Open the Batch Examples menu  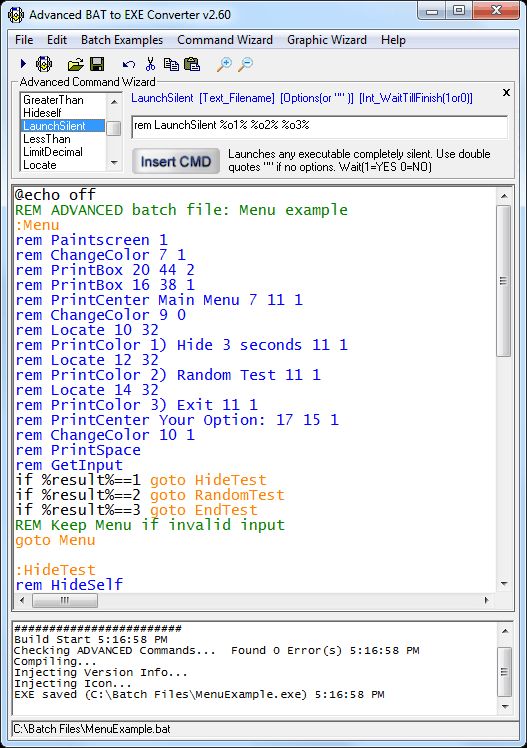click(122, 40)
